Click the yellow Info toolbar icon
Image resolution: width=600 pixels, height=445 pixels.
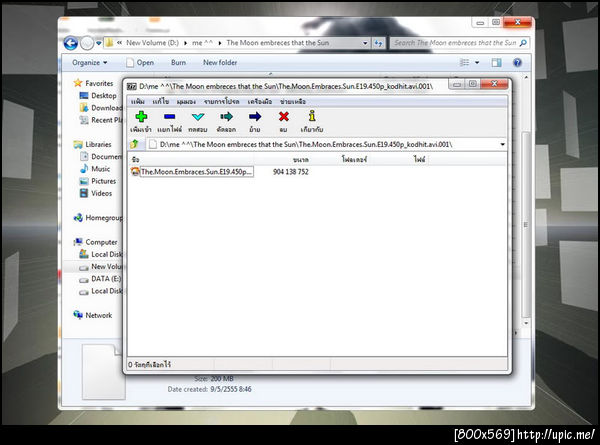tap(312, 116)
